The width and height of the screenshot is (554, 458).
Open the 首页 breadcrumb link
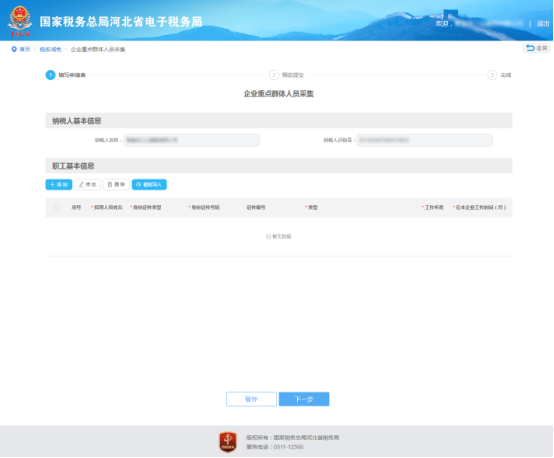(x=25, y=49)
